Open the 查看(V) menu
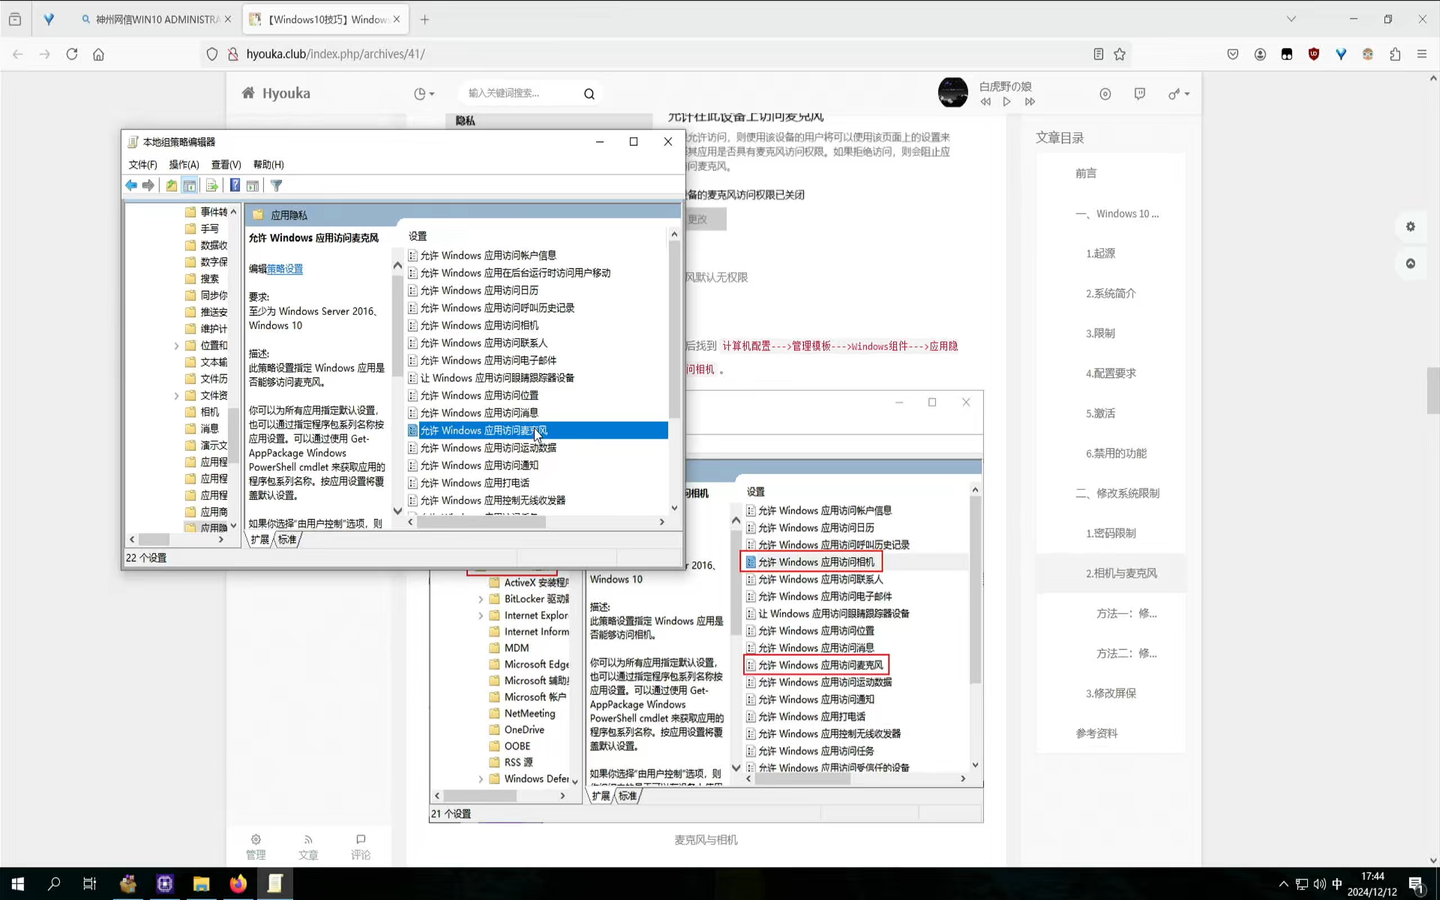This screenshot has height=900, width=1440. click(226, 164)
